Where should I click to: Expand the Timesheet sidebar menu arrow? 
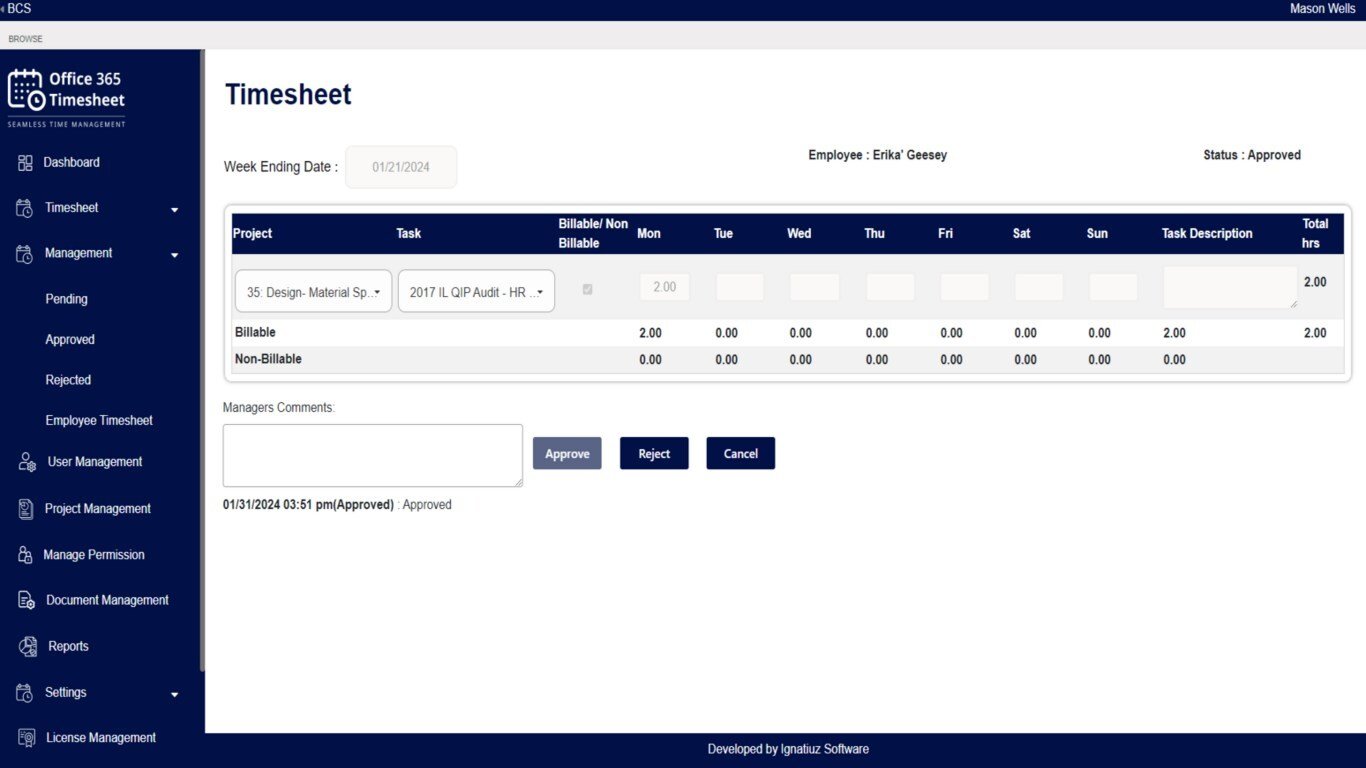(175, 210)
